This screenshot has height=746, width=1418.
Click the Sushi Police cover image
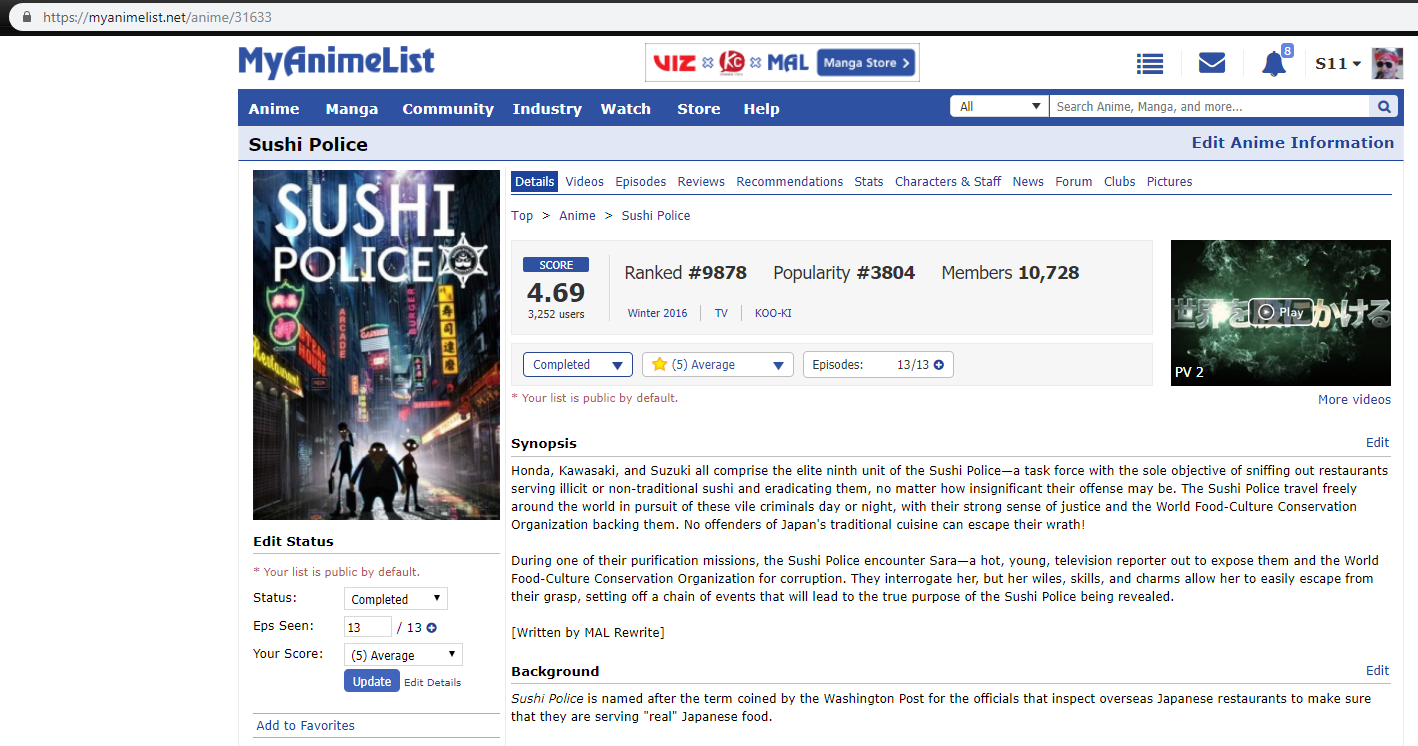(x=376, y=345)
